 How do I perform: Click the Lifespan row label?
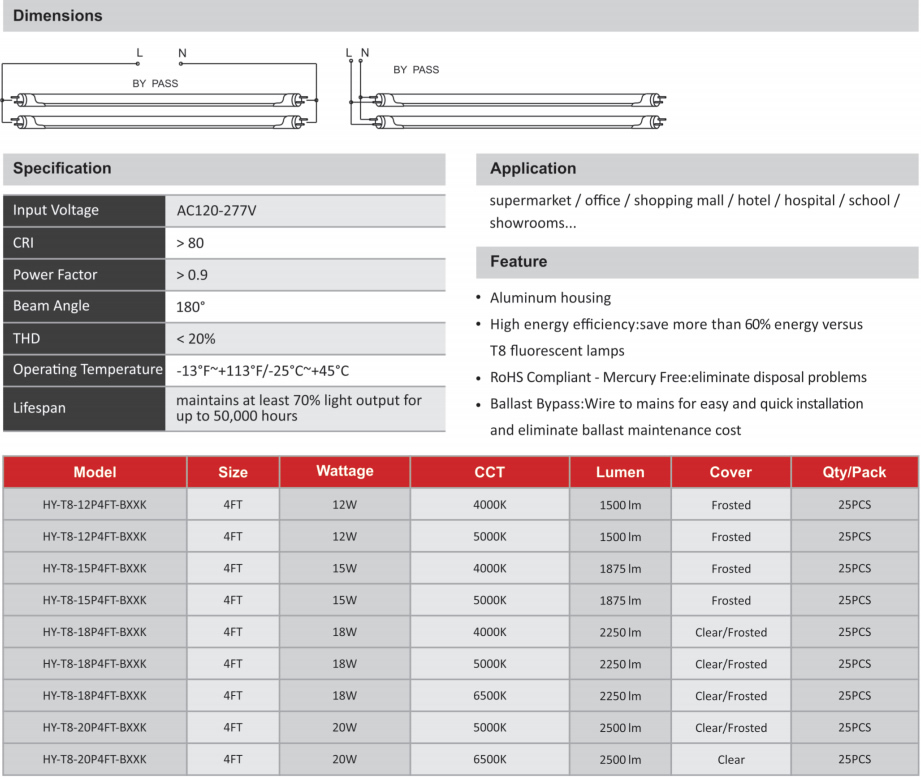click(39, 408)
